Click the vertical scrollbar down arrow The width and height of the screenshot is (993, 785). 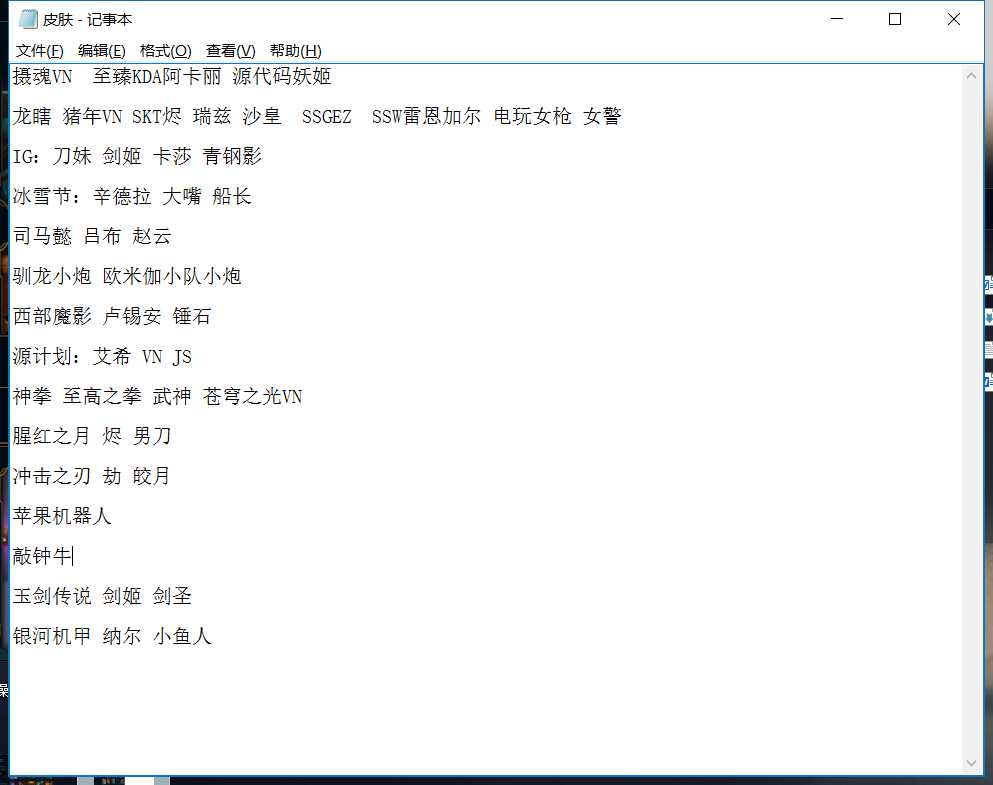[x=971, y=763]
